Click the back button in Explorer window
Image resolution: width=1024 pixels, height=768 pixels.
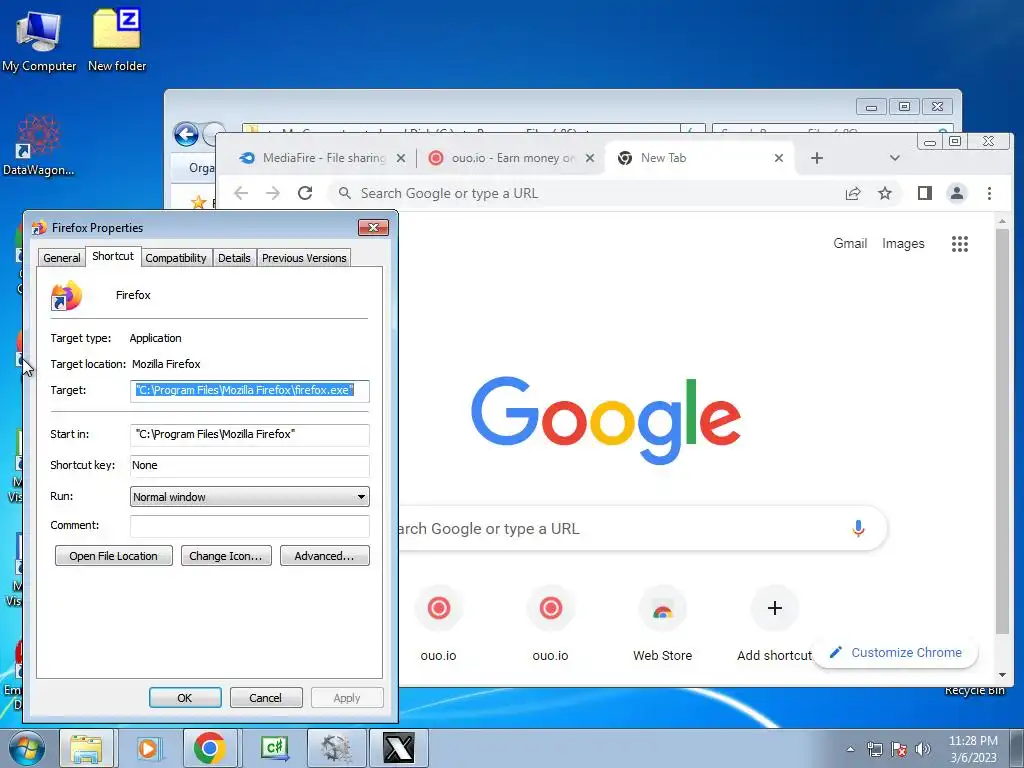point(186,135)
